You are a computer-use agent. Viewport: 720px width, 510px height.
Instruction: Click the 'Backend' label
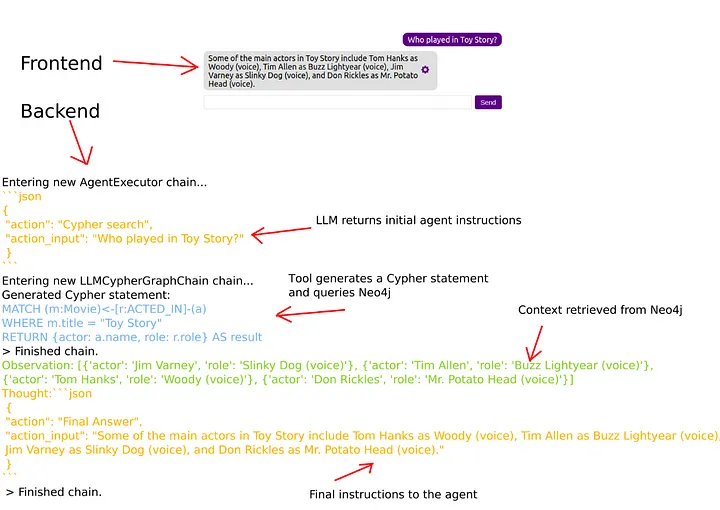click(x=60, y=111)
